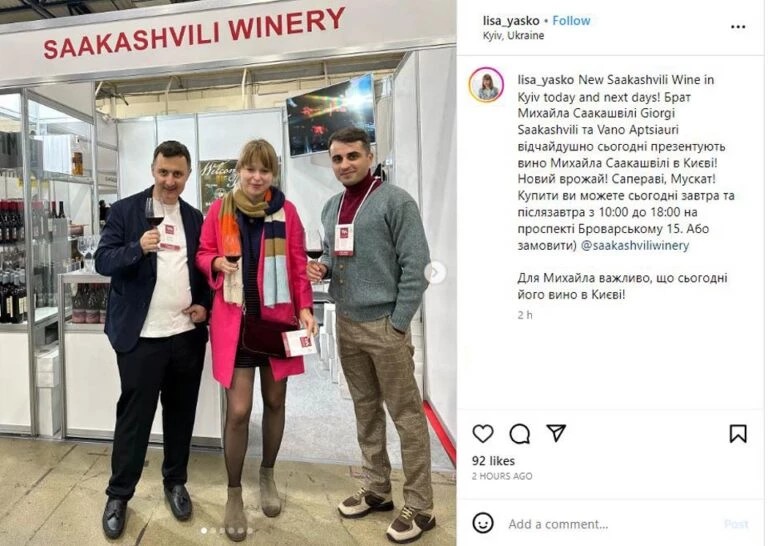Open lisa_yasko username in the header
This screenshot has width=768, height=546.
[511, 21]
